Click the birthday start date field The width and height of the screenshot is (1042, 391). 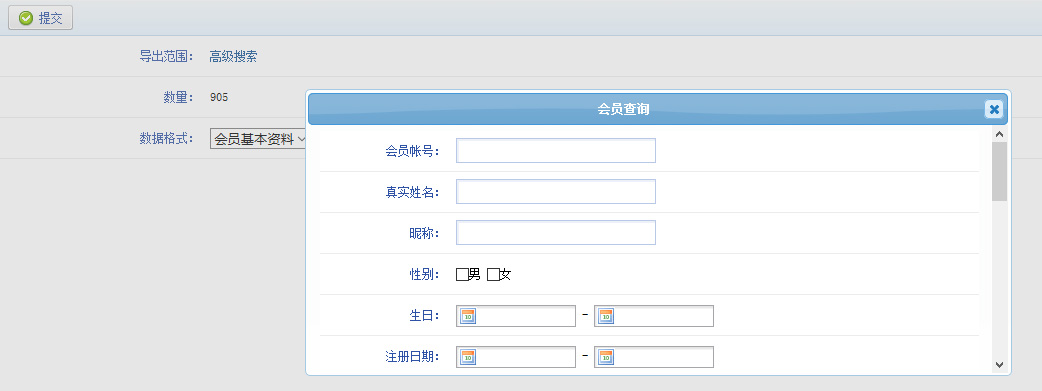516,317
